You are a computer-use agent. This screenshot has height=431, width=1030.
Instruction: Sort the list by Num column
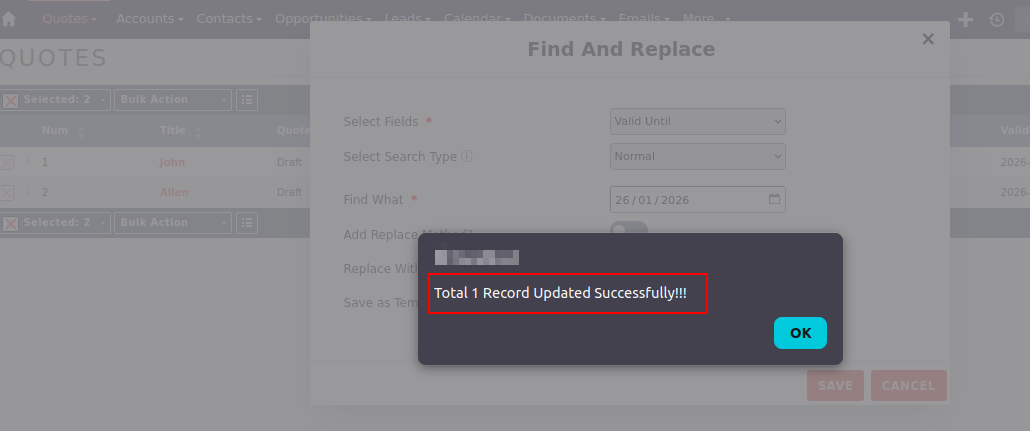[x=81, y=131]
